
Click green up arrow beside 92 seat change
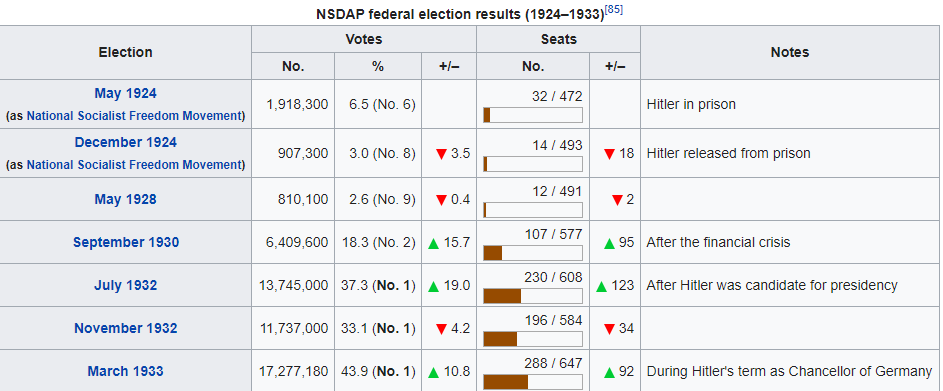coord(609,372)
